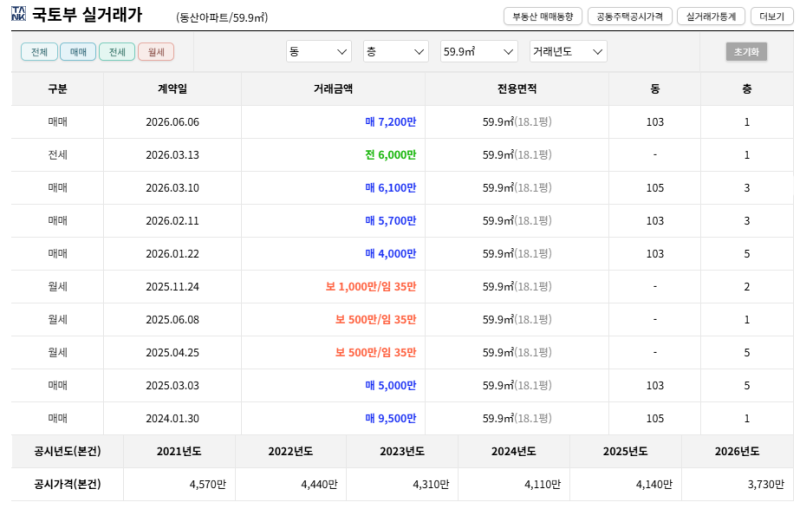The height and width of the screenshot is (509, 800).
Task: Click the 2026년도 header
Action: point(737,451)
